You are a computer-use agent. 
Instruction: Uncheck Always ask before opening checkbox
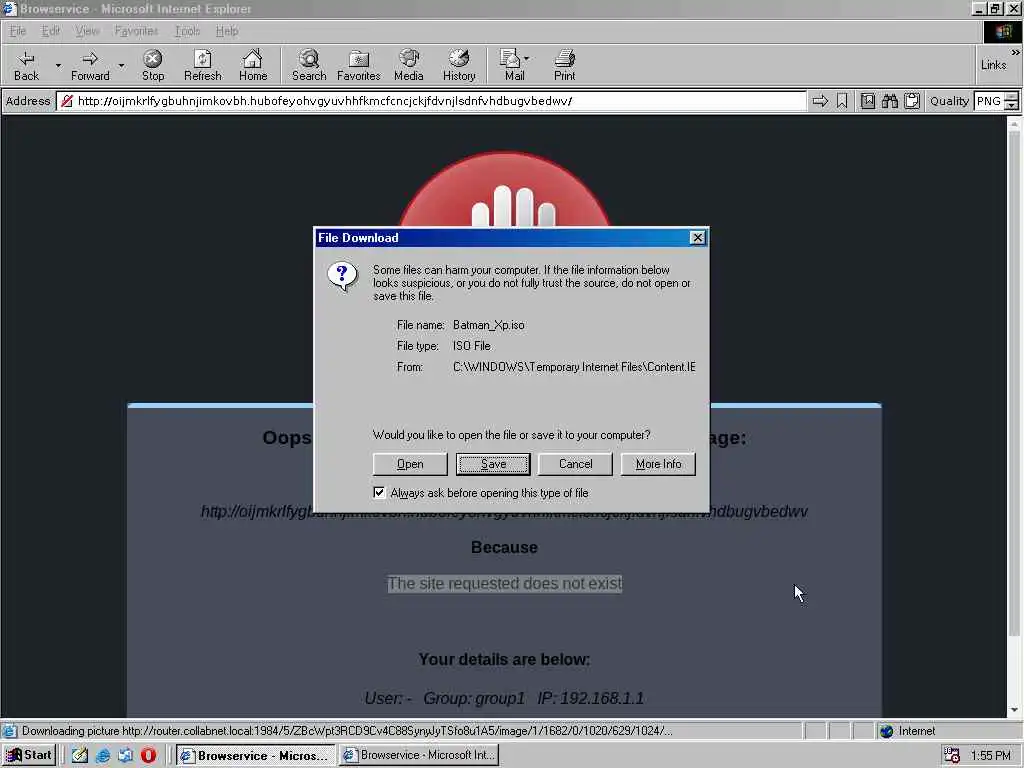[x=379, y=492]
